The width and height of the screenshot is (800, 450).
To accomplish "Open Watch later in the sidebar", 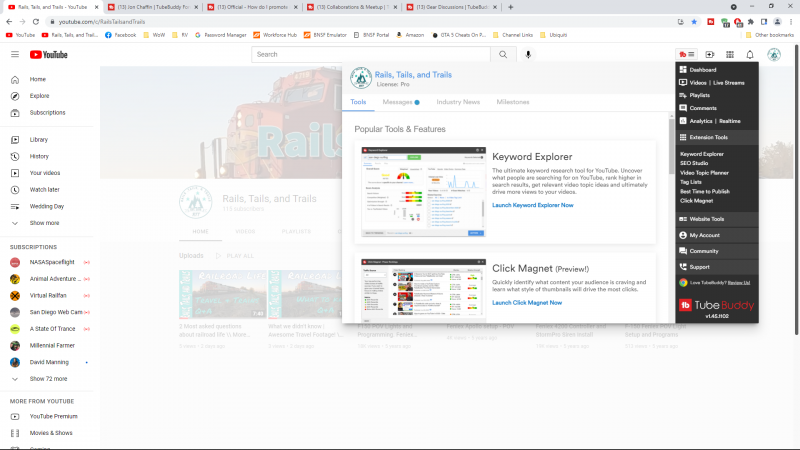I will pyautogui.click(x=44, y=189).
